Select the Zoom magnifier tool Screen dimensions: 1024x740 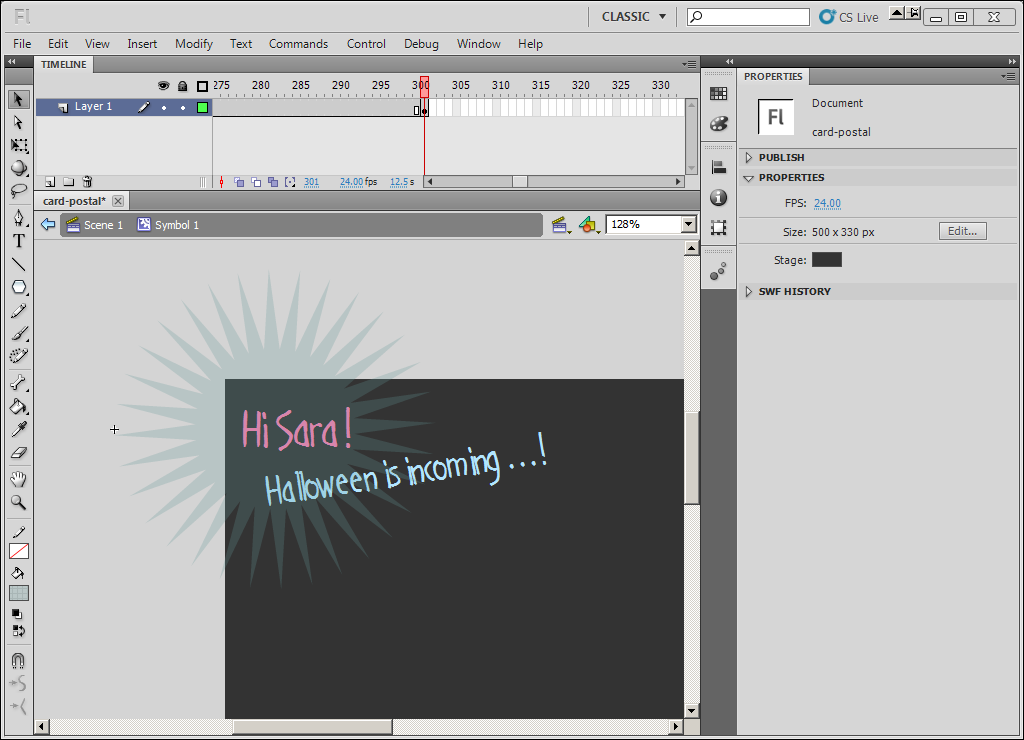pos(19,502)
